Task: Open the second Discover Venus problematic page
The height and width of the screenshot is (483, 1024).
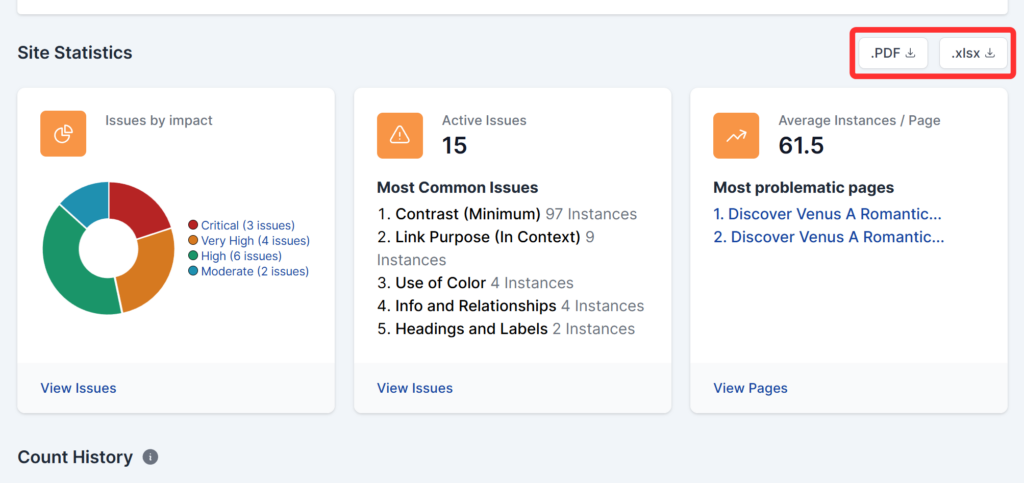Action: (828, 237)
